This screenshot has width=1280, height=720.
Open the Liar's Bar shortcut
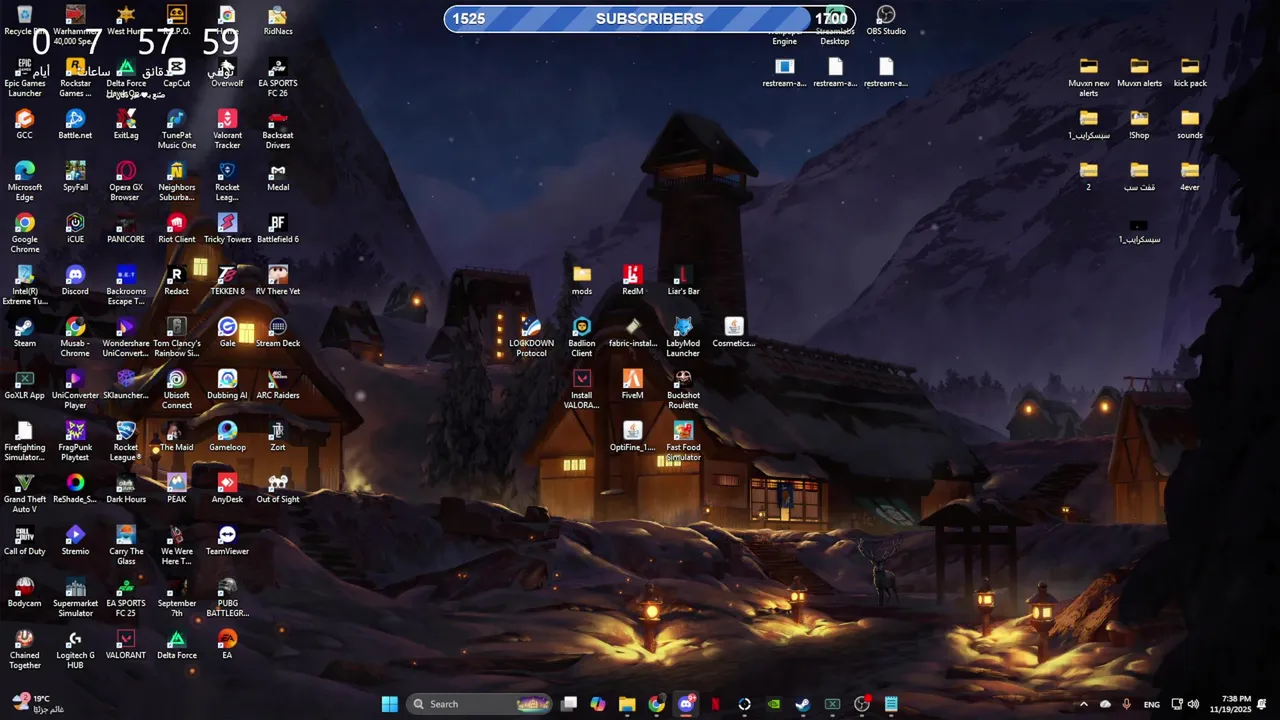pyautogui.click(x=683, y=280)
